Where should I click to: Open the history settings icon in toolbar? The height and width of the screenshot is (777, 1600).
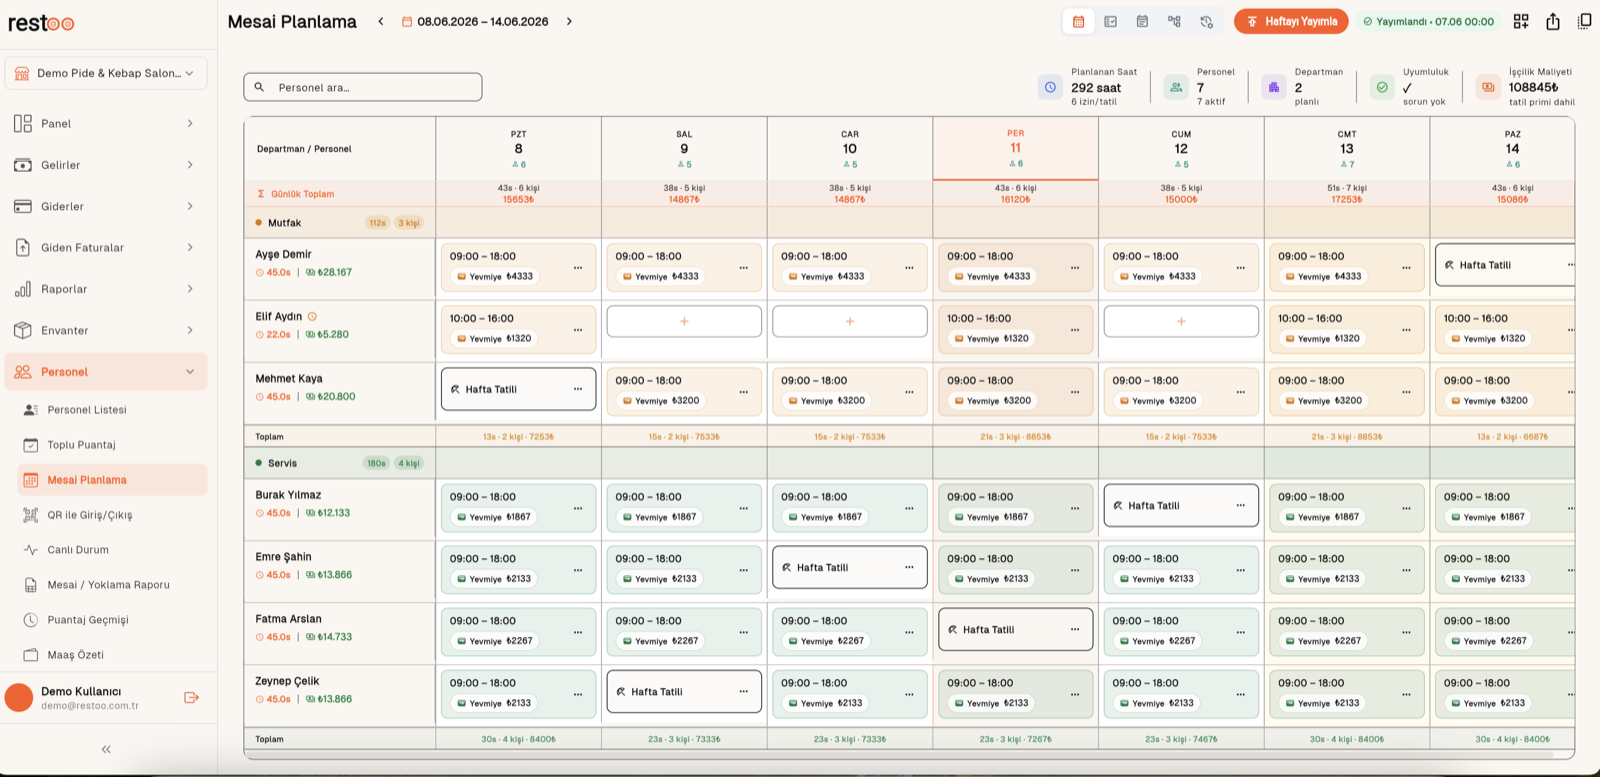click(x=1206, y=21)
